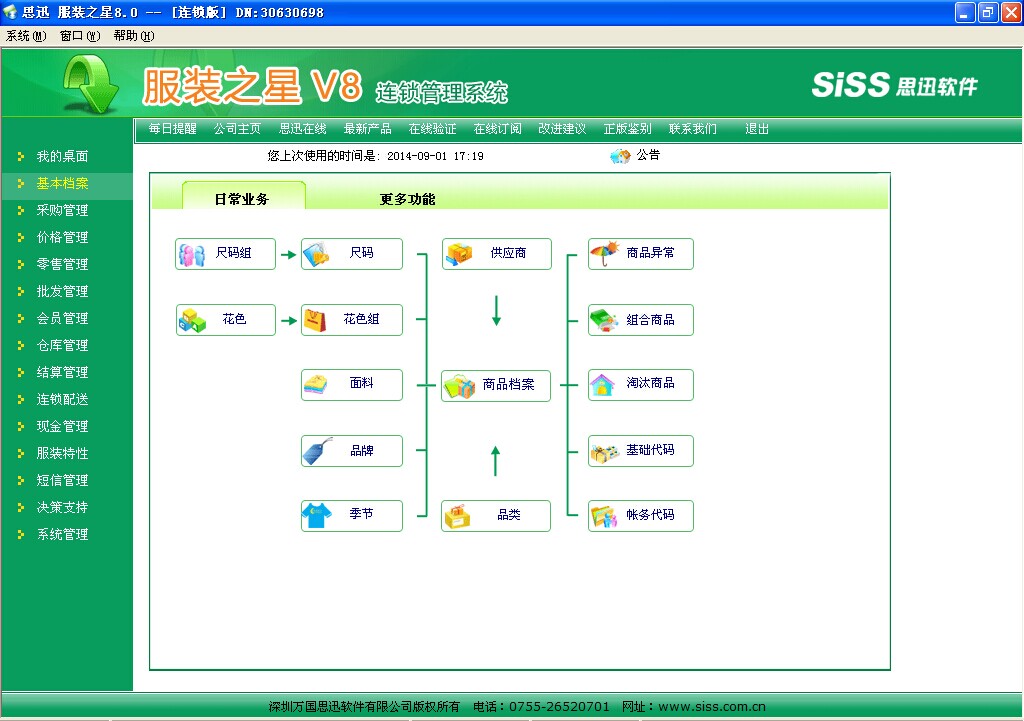Open the 系统(M) menu
The image size is (1024, 721).
[26, 35]
